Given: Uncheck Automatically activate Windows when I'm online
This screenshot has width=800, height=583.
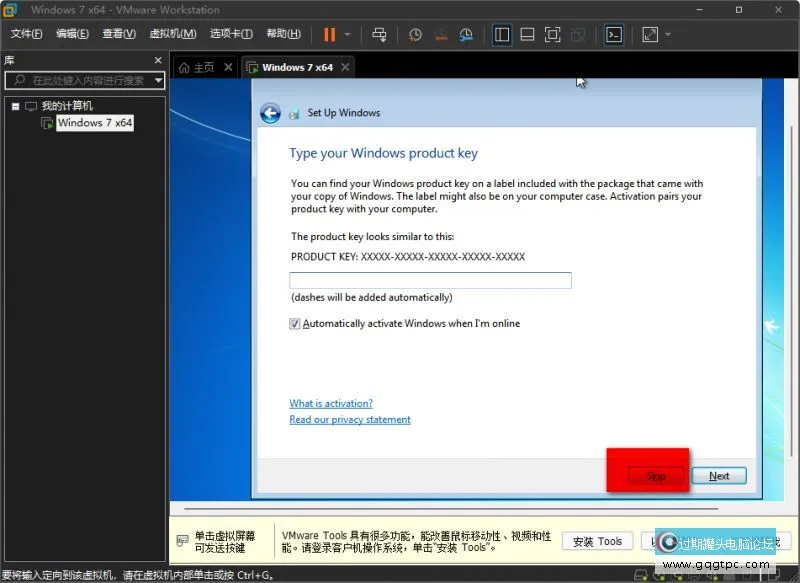Looking at the screenshot, I should click(x=294, y=324).
